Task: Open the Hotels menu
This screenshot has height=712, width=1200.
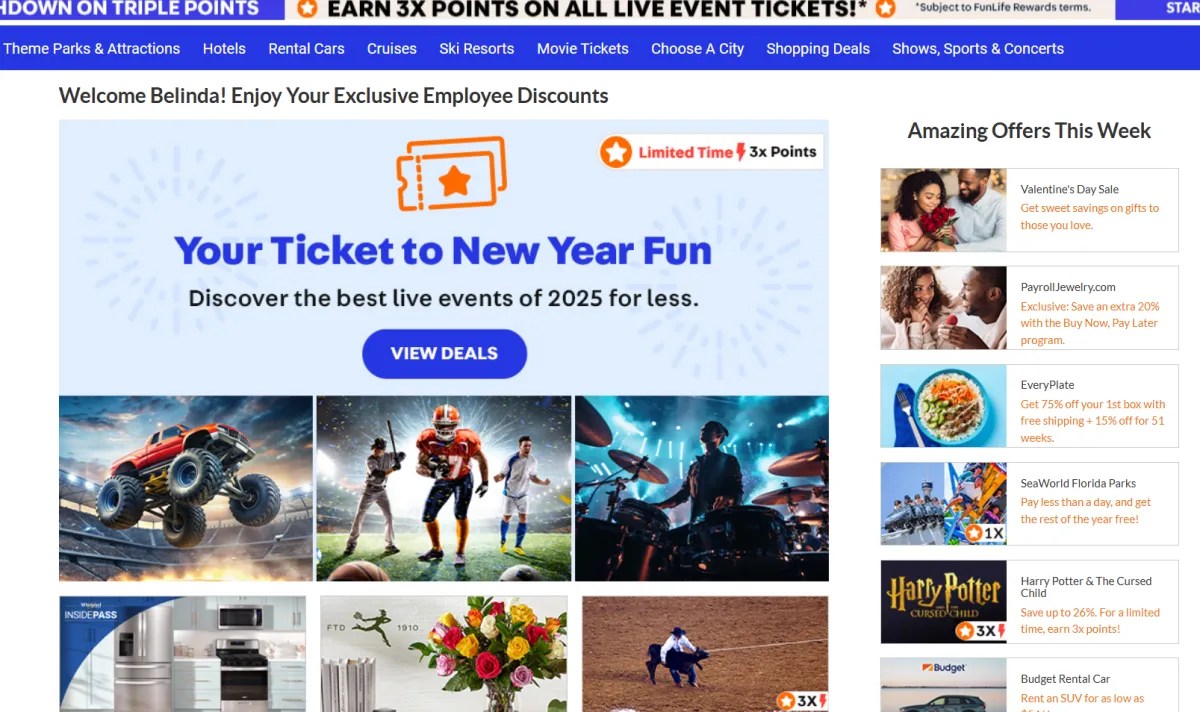Action: pos(224,48)
